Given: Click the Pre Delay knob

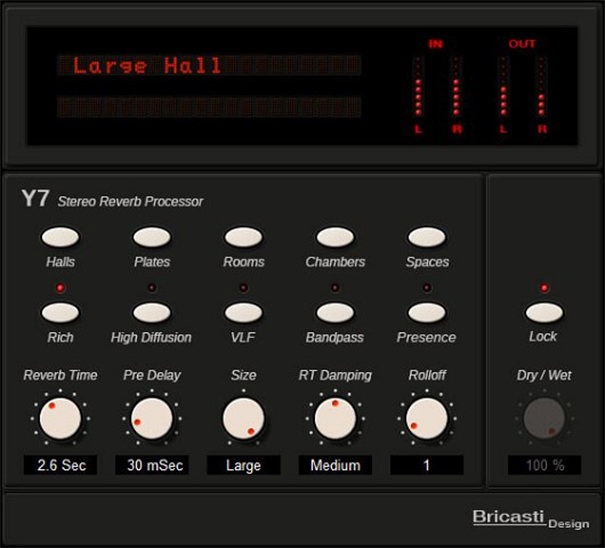Looking at the screenshot, I should tap(151, 417).
